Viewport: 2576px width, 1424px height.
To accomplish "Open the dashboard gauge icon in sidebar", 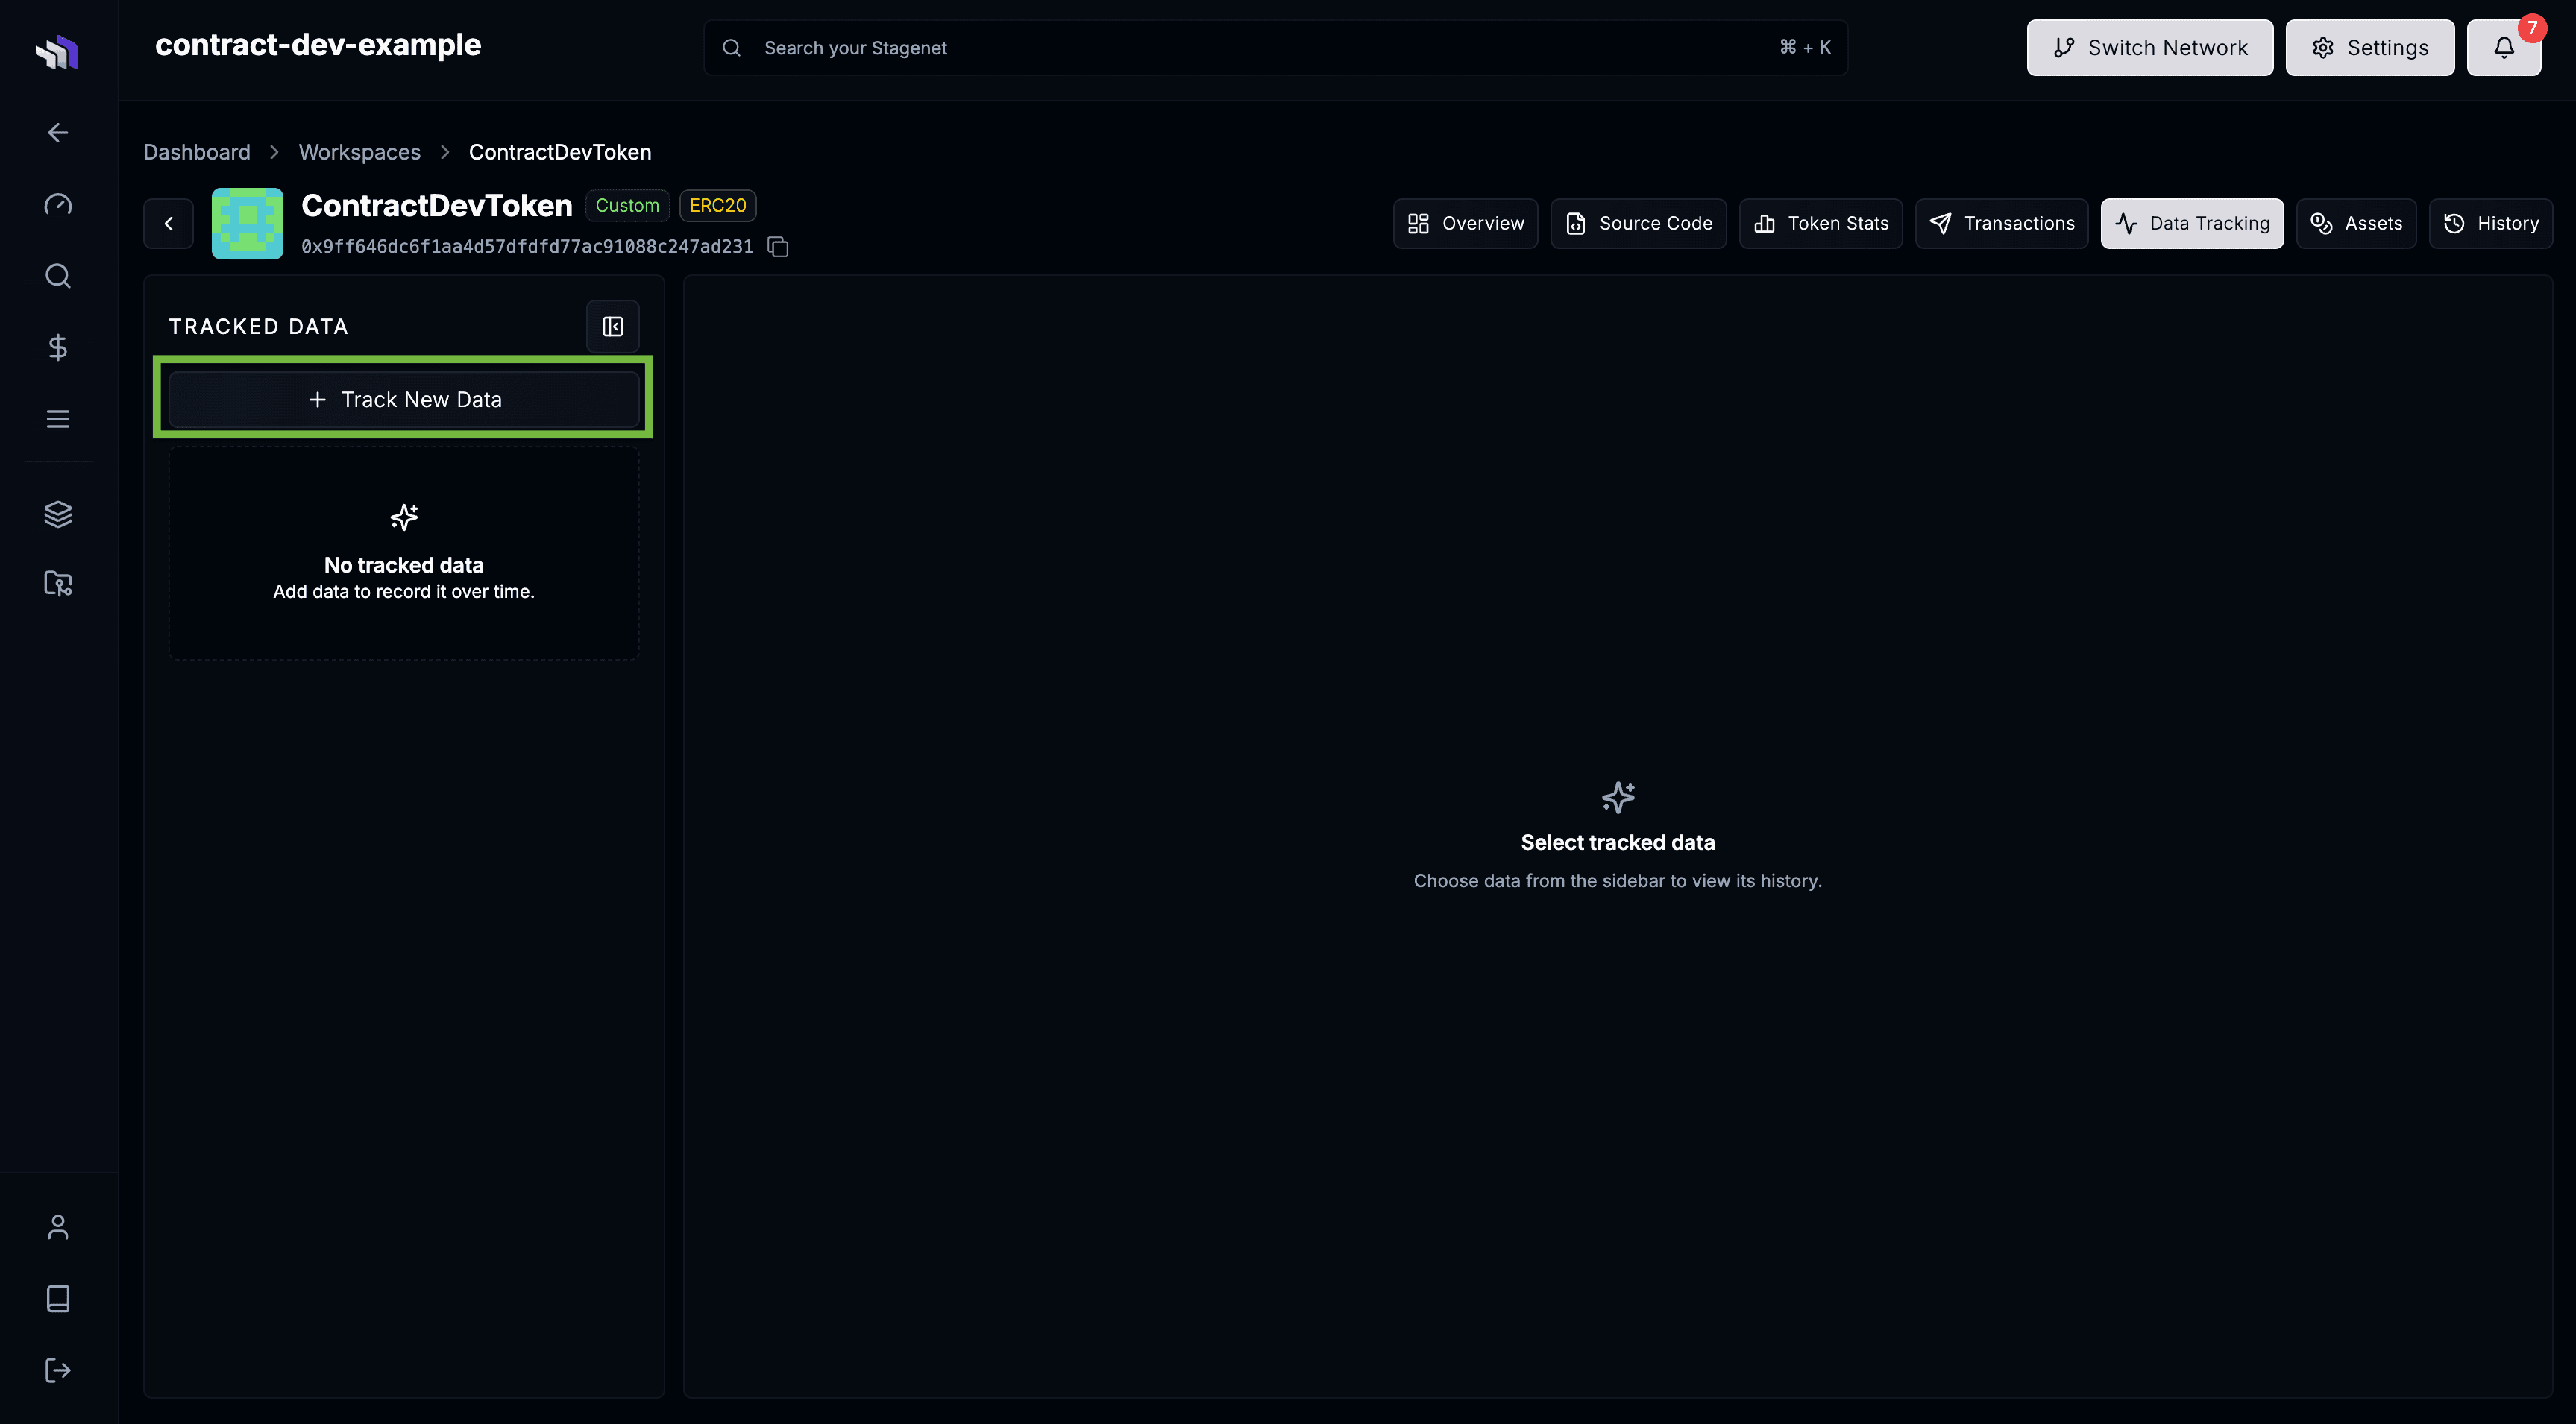I will [57, 204].
